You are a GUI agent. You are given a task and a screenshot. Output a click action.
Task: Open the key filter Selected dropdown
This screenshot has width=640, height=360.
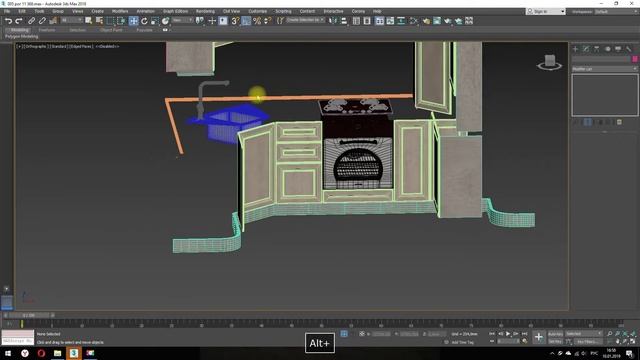point(584,333)
